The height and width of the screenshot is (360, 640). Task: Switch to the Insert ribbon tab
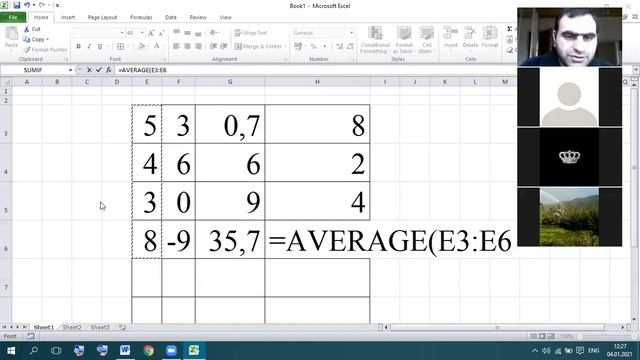click(x=68, y=17)
